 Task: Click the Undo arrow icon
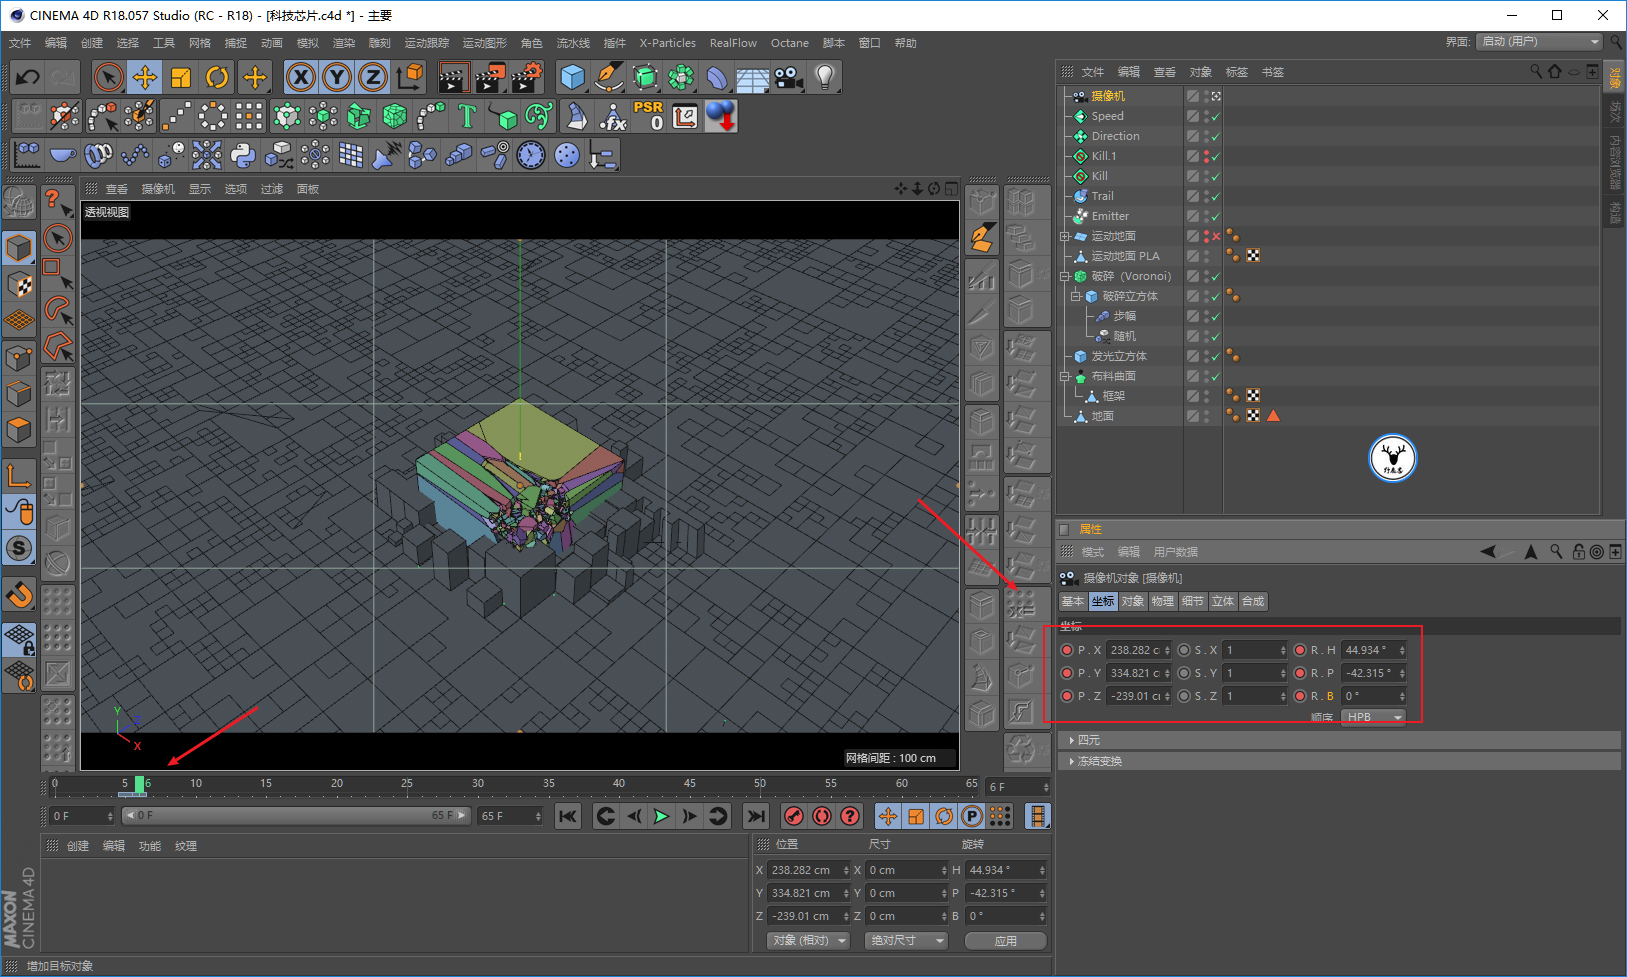click(28, 77)
